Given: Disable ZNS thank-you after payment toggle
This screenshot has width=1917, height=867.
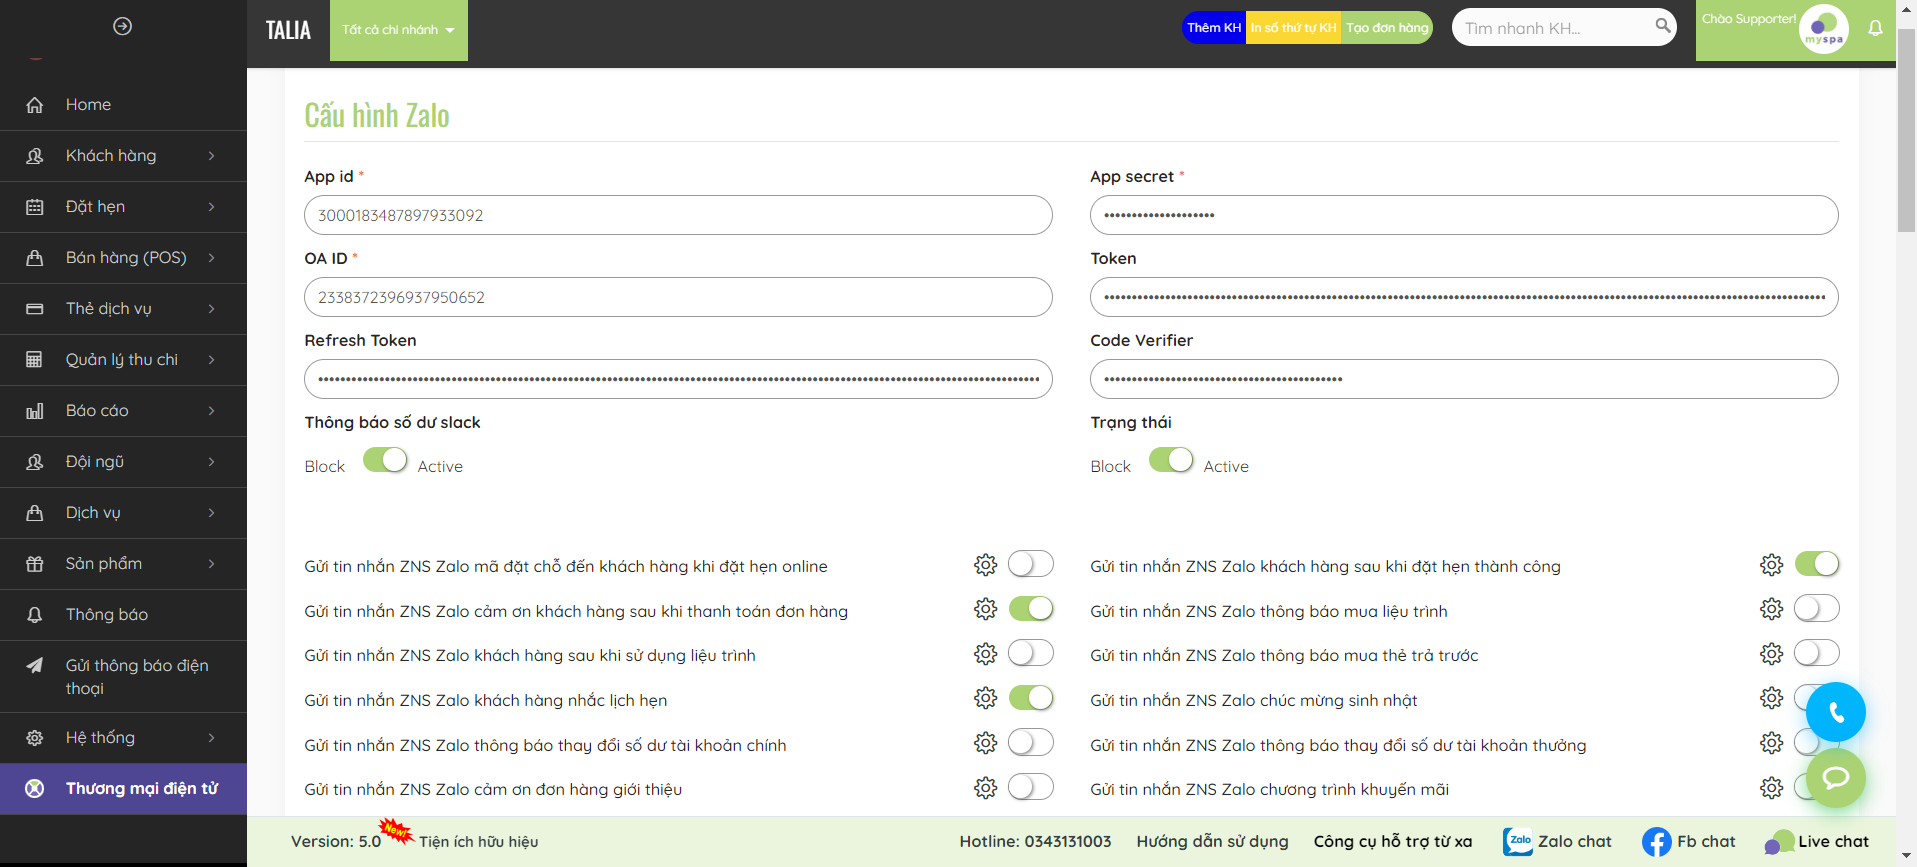Looking at the screenshot, I should 1031,608.
